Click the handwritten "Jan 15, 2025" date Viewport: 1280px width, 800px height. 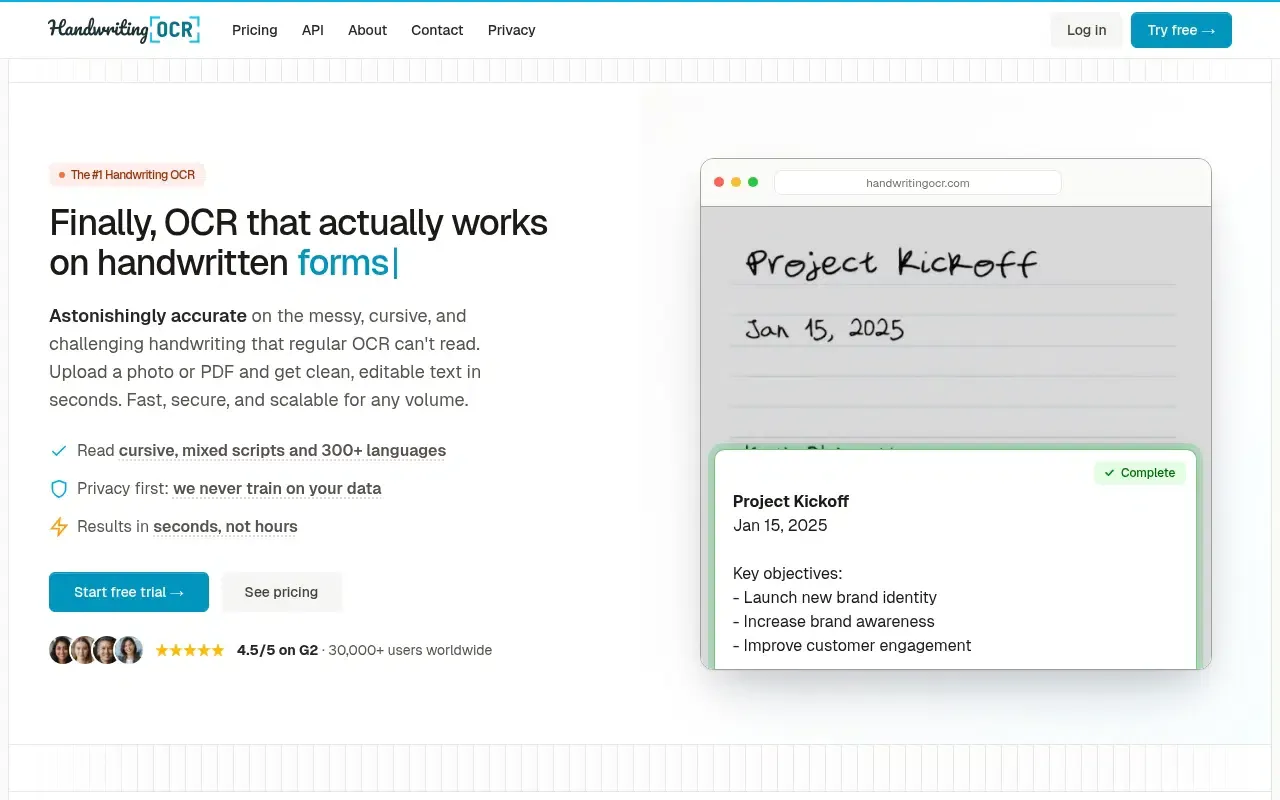coord(825,329)
